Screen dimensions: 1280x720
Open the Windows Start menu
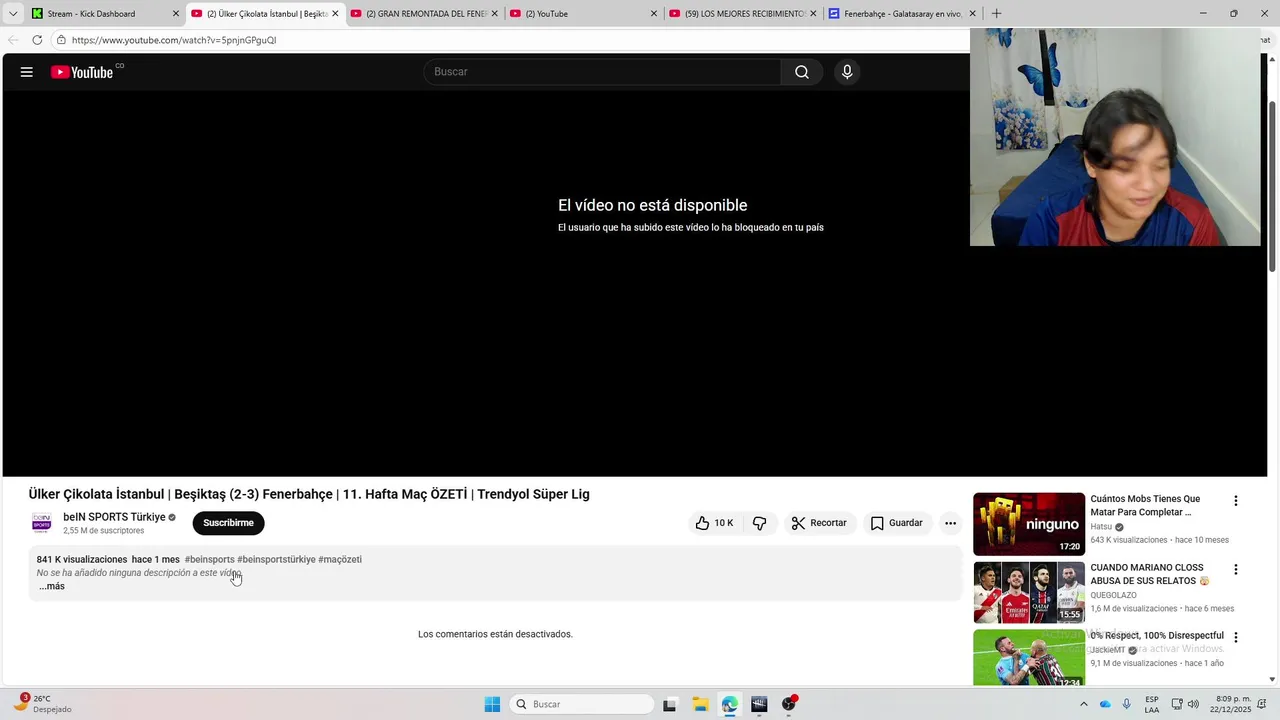point(492,704)
